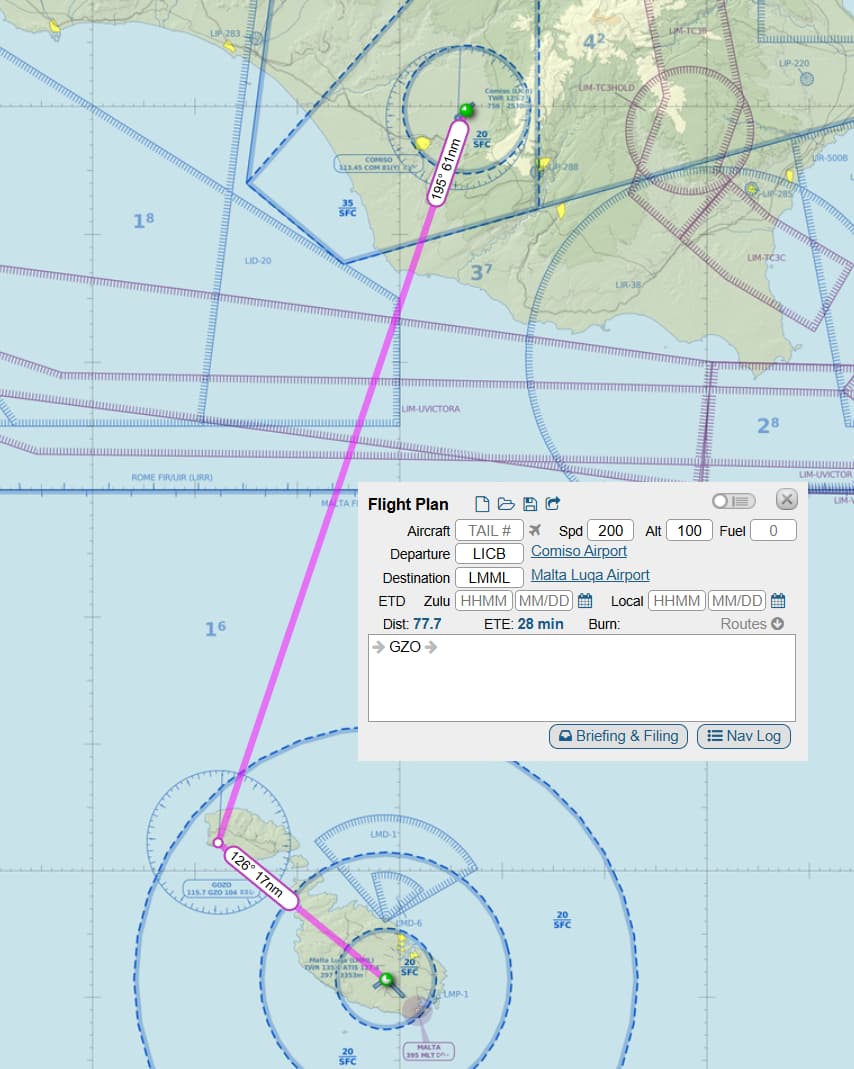Screen dimensions: 854x1069
Task: Select the 195° 61nm leg label
Action: point(443,172)
